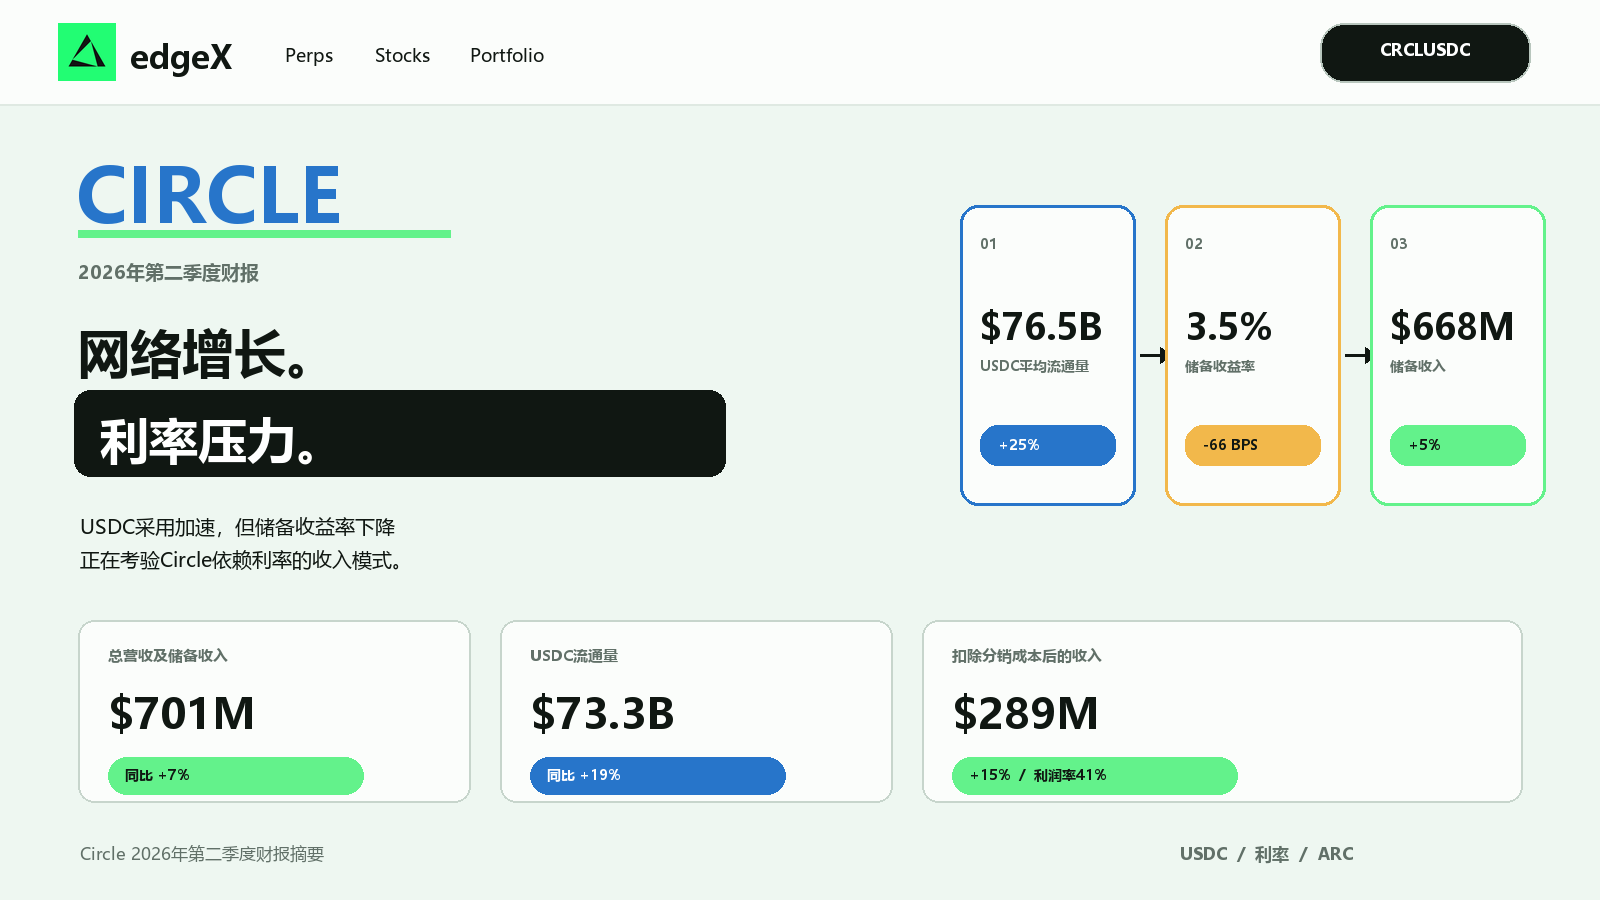The image size is (1600, 900).
Task: Open card 02 showing 3.5%
Action: pyautogui.click(x=1253, y=355)
